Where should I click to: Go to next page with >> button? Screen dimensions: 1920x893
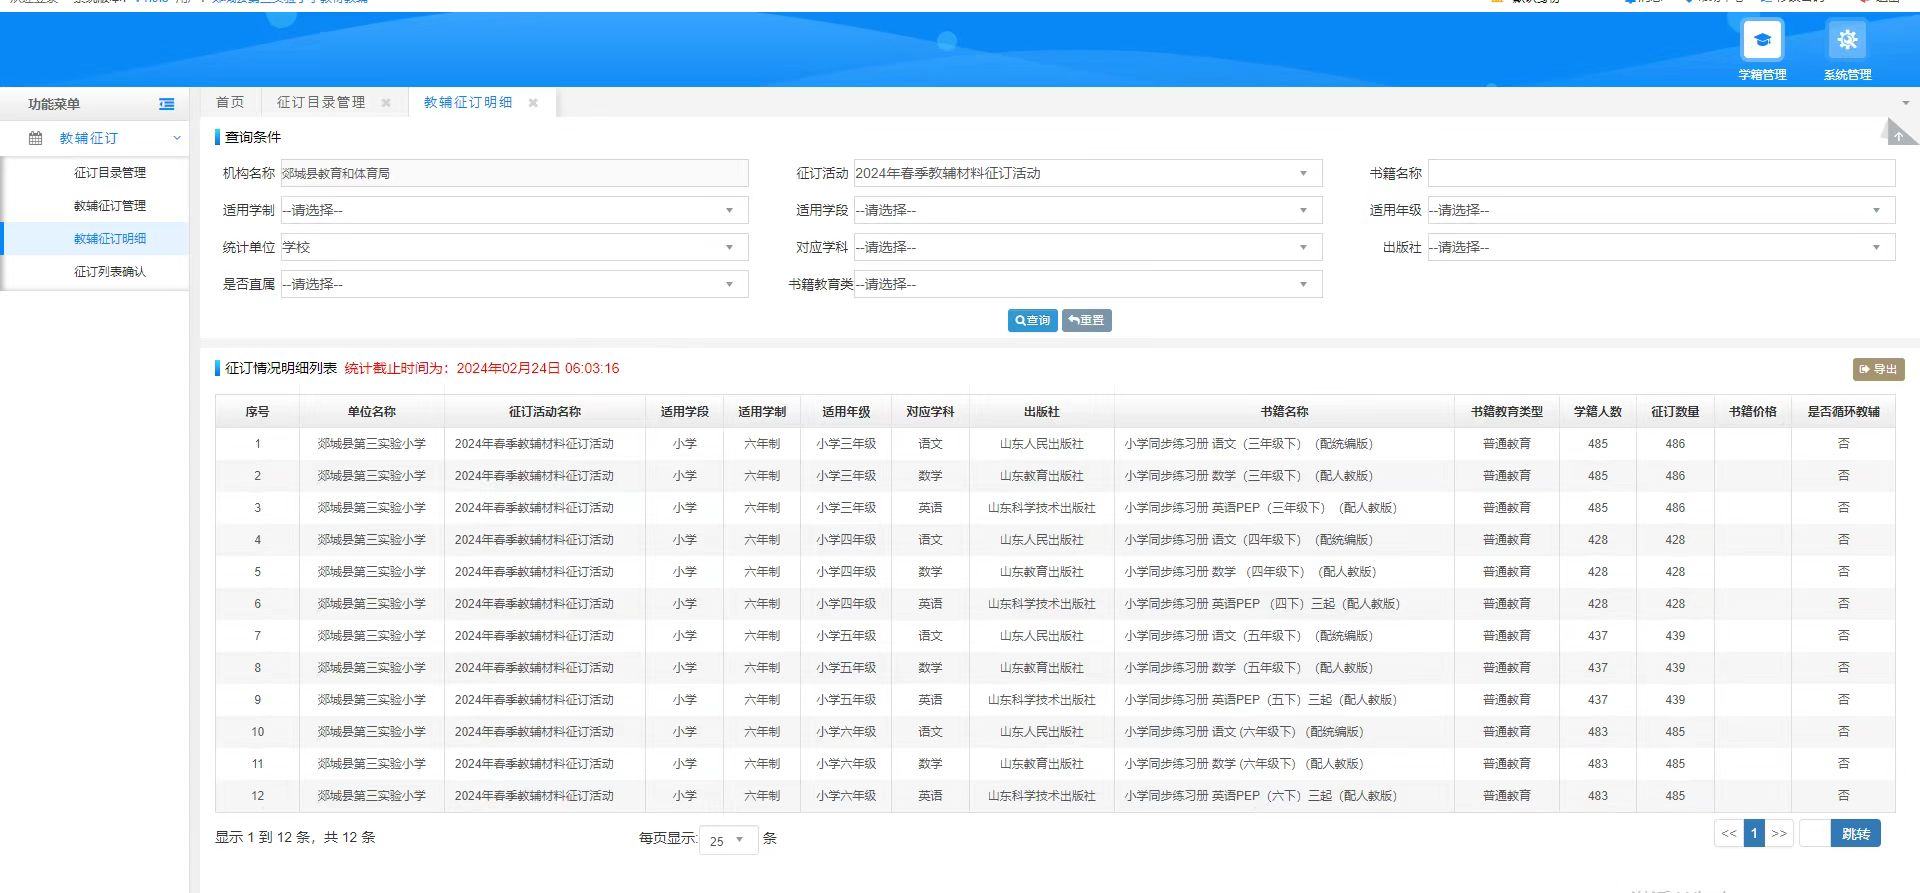point(1778,833)
